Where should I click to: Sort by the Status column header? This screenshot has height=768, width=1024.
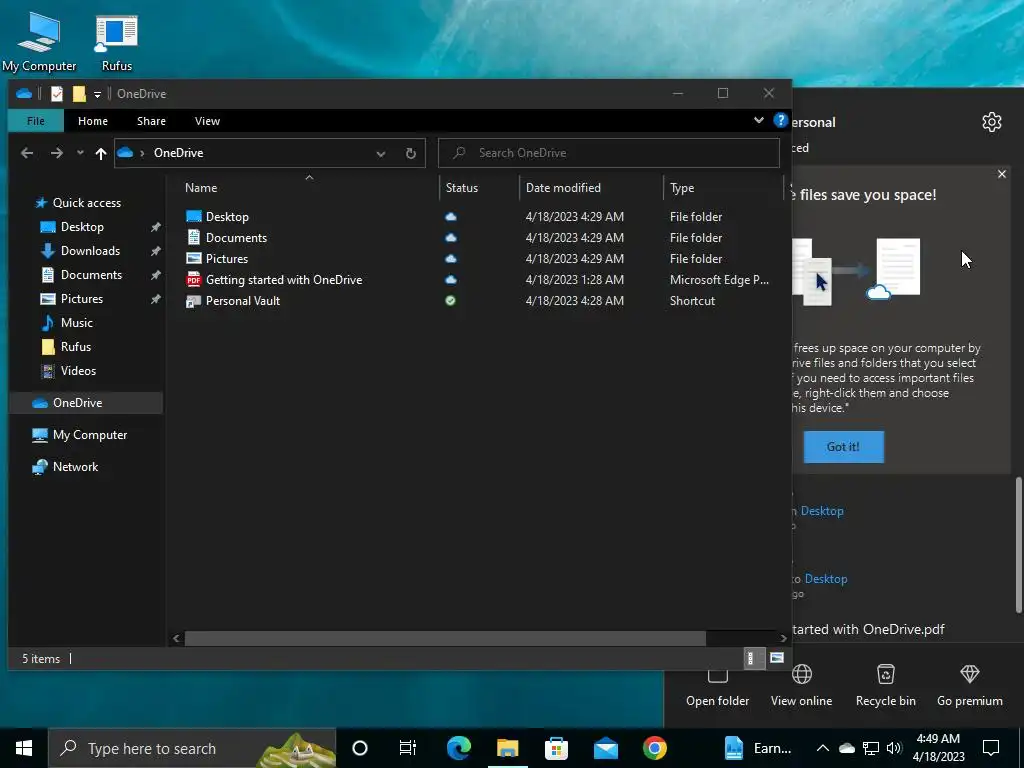pyautogui.click(x=479, y=187)
